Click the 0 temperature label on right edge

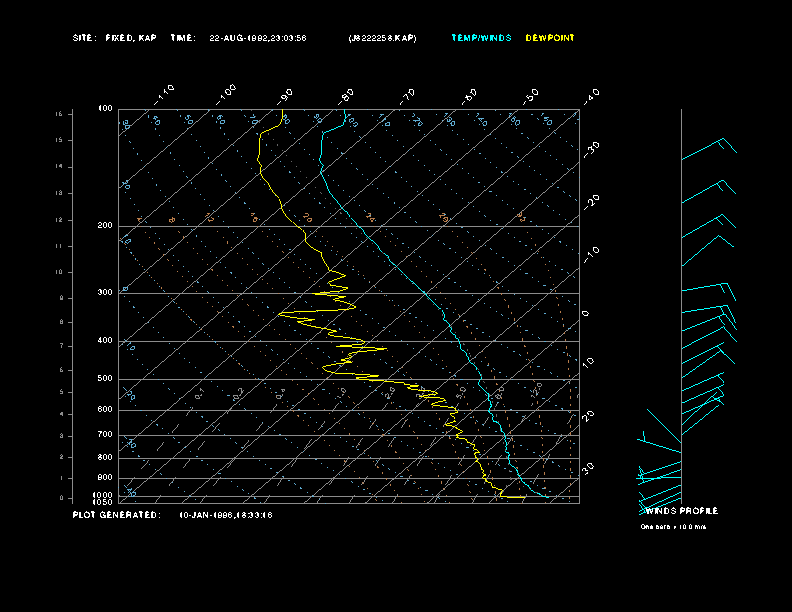pyautogui.click(x=585, y=314)
